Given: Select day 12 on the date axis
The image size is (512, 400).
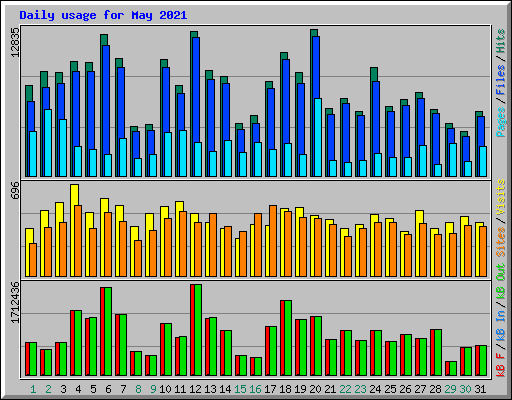Looking at the screenshot, I should [x=195, y=389].
